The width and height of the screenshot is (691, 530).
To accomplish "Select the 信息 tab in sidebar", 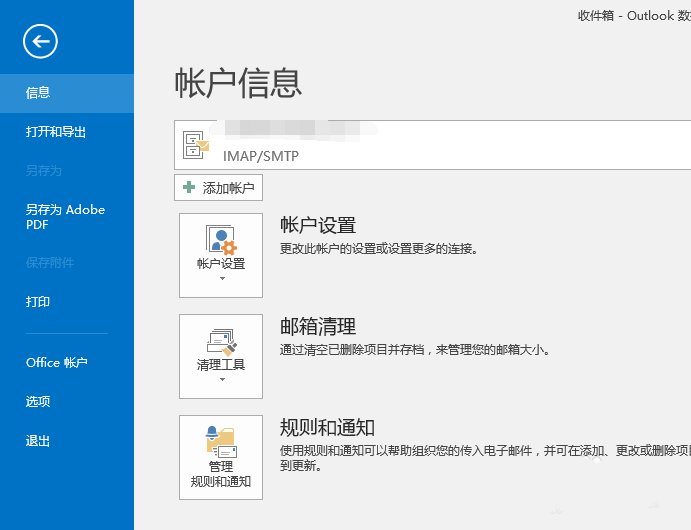I will coord(38,93).
